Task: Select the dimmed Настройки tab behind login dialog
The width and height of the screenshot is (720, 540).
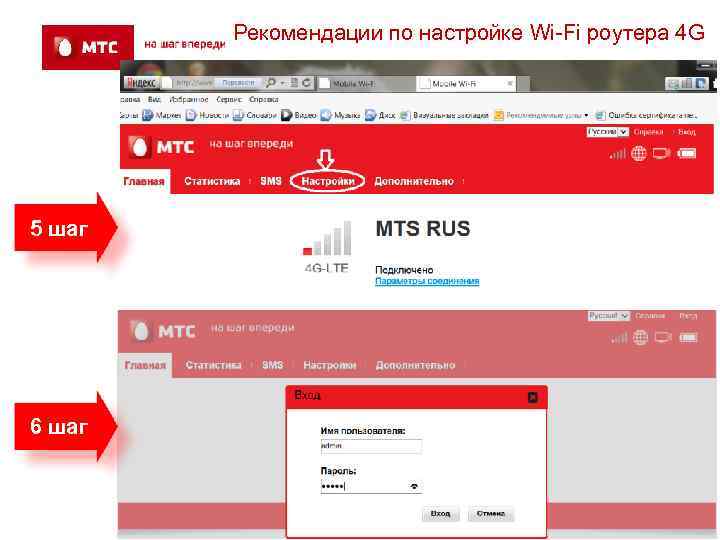Action: (x=330, y=366)
